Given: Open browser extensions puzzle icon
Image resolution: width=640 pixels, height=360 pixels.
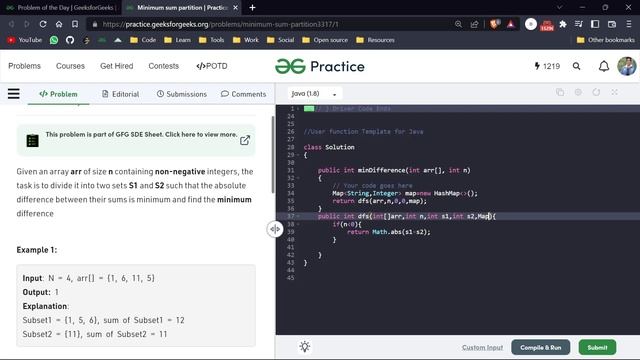Looking at the screenshot, I should 563,24.
